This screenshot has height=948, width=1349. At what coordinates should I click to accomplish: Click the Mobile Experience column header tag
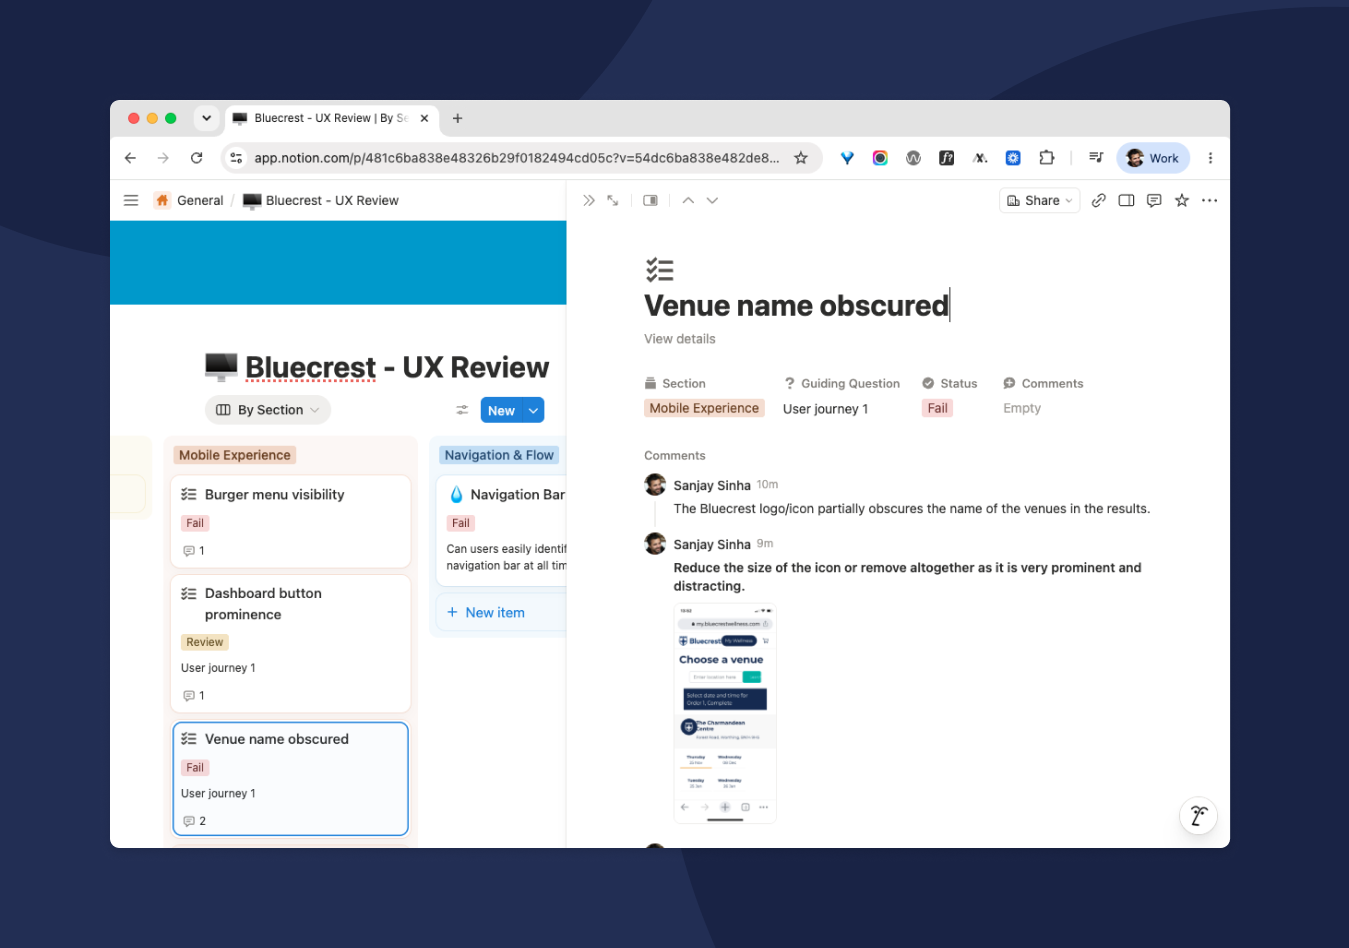[x=235, y=455]
